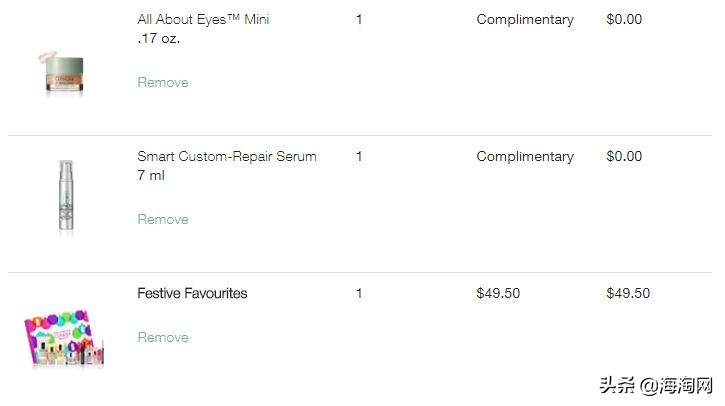
Task: Click $0.00 total for Smart Custom-Repair Serum
Action: pyautogui.click(x=624, y=156)
